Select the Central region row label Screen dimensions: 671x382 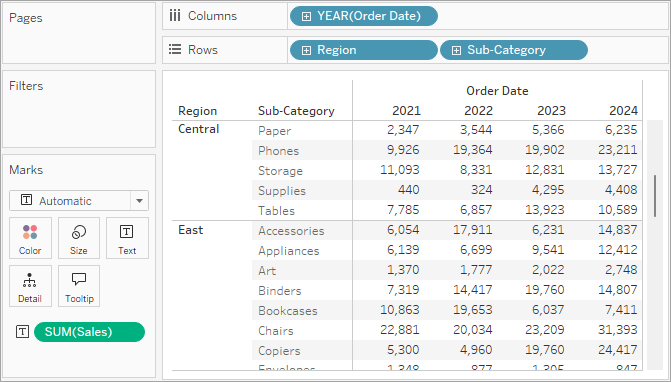point(199,129)
